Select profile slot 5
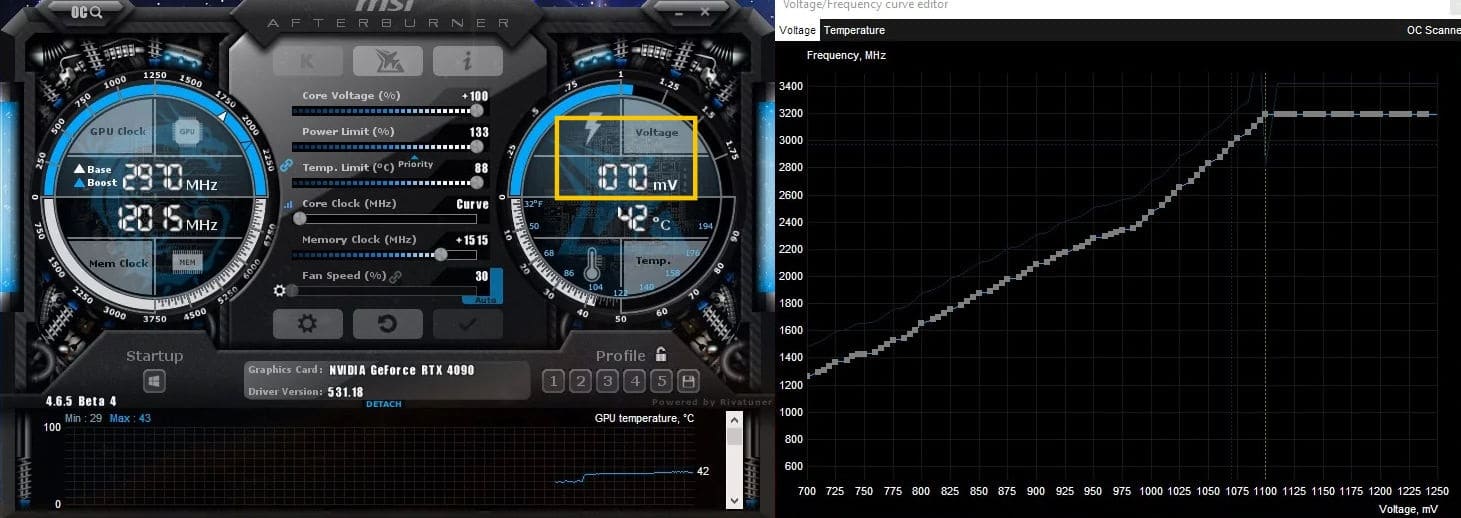Image resolution: width=1461 pixels, height=518 pixels. tap(661, 381)
